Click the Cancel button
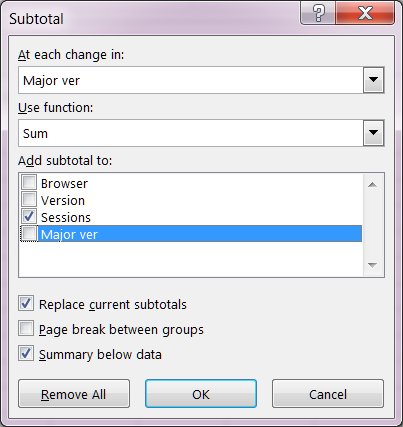 (328, 394)
